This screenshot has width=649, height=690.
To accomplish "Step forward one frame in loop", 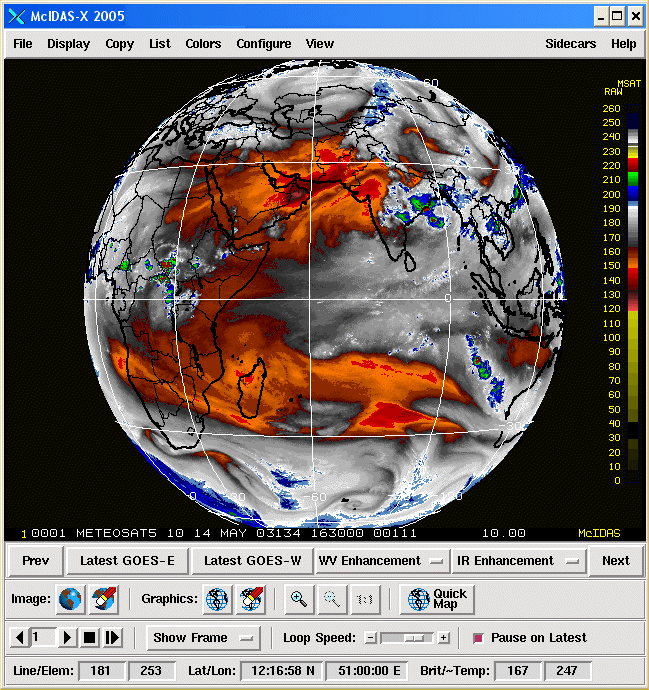I will [113, 637].
